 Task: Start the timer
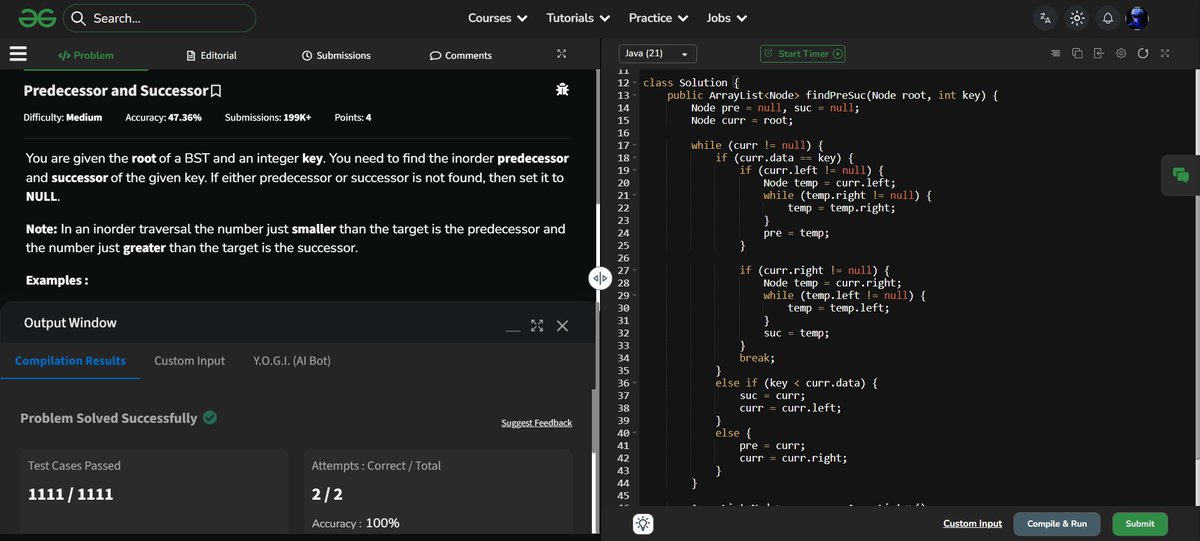coord(803,54)
